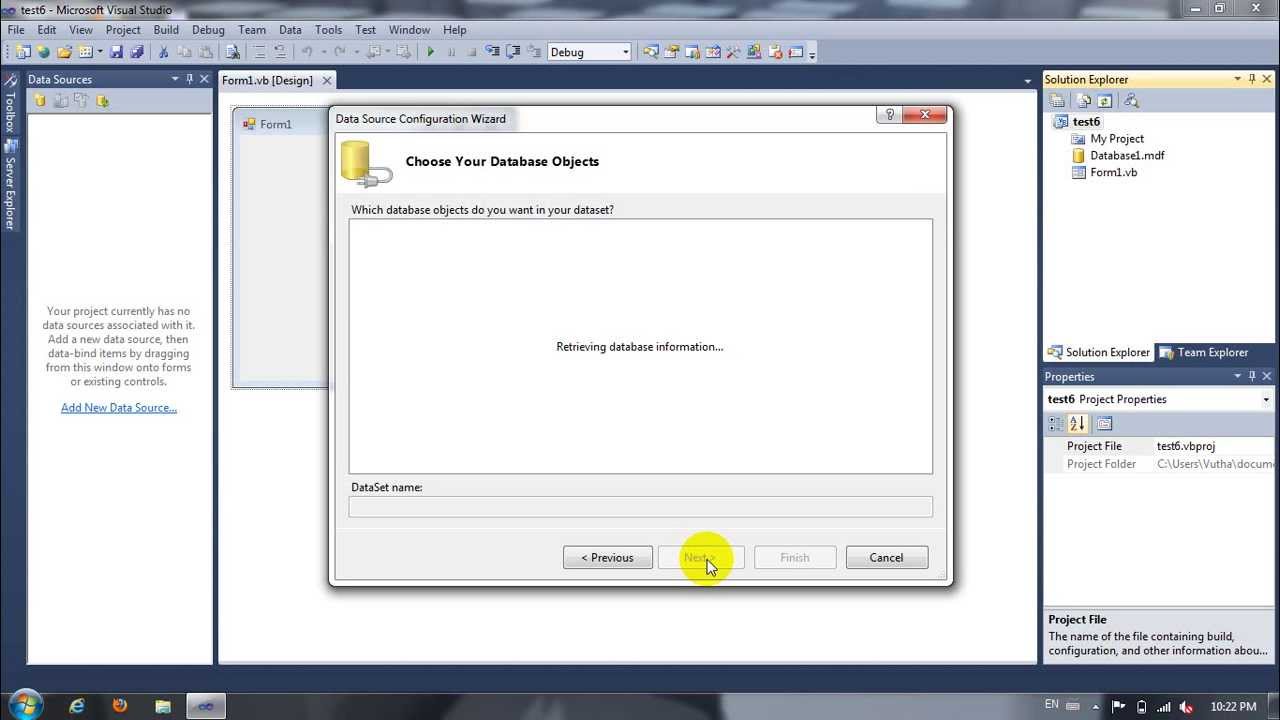
Task: Click volume icon in system tray
Action: pos(1185,706)
